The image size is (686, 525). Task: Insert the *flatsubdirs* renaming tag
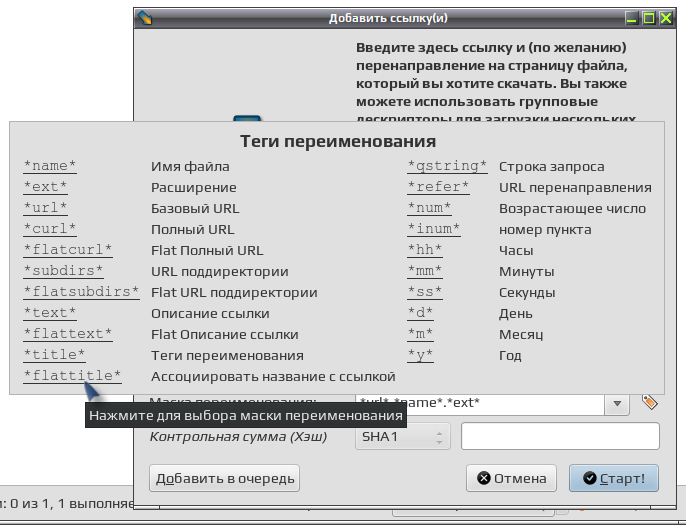coord(81,292)
